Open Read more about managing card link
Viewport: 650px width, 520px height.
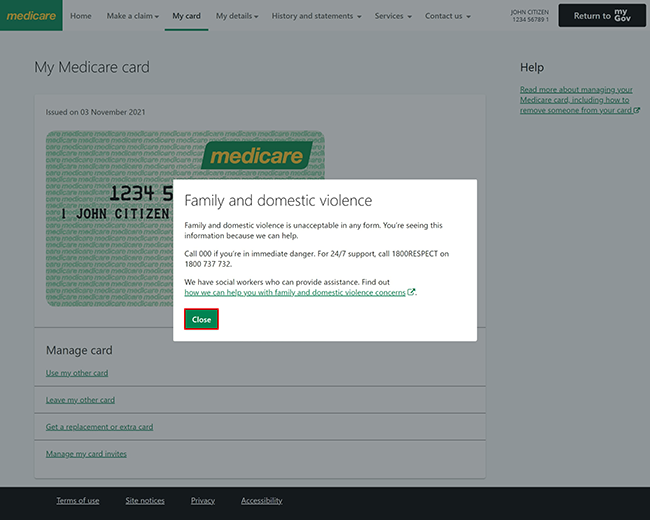576,100
